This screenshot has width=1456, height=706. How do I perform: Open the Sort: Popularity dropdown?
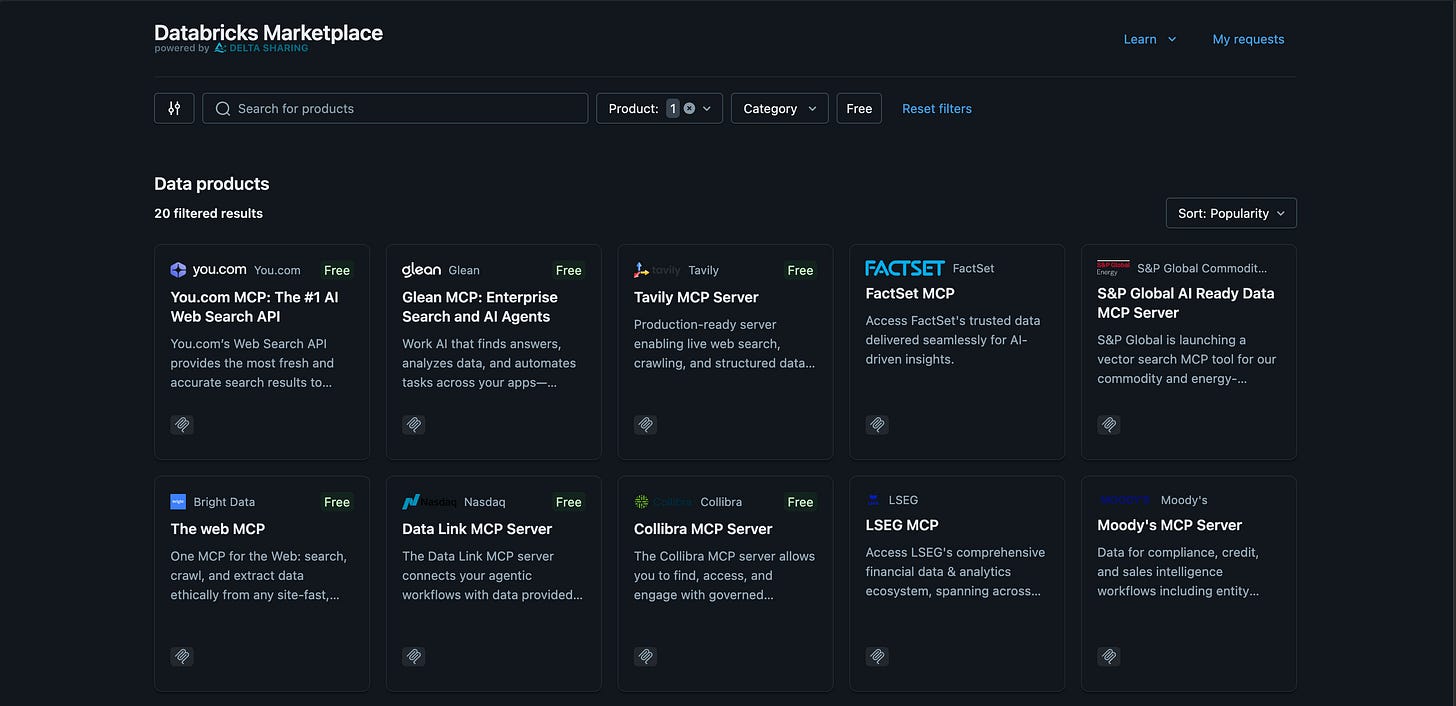coord(1231,213)
